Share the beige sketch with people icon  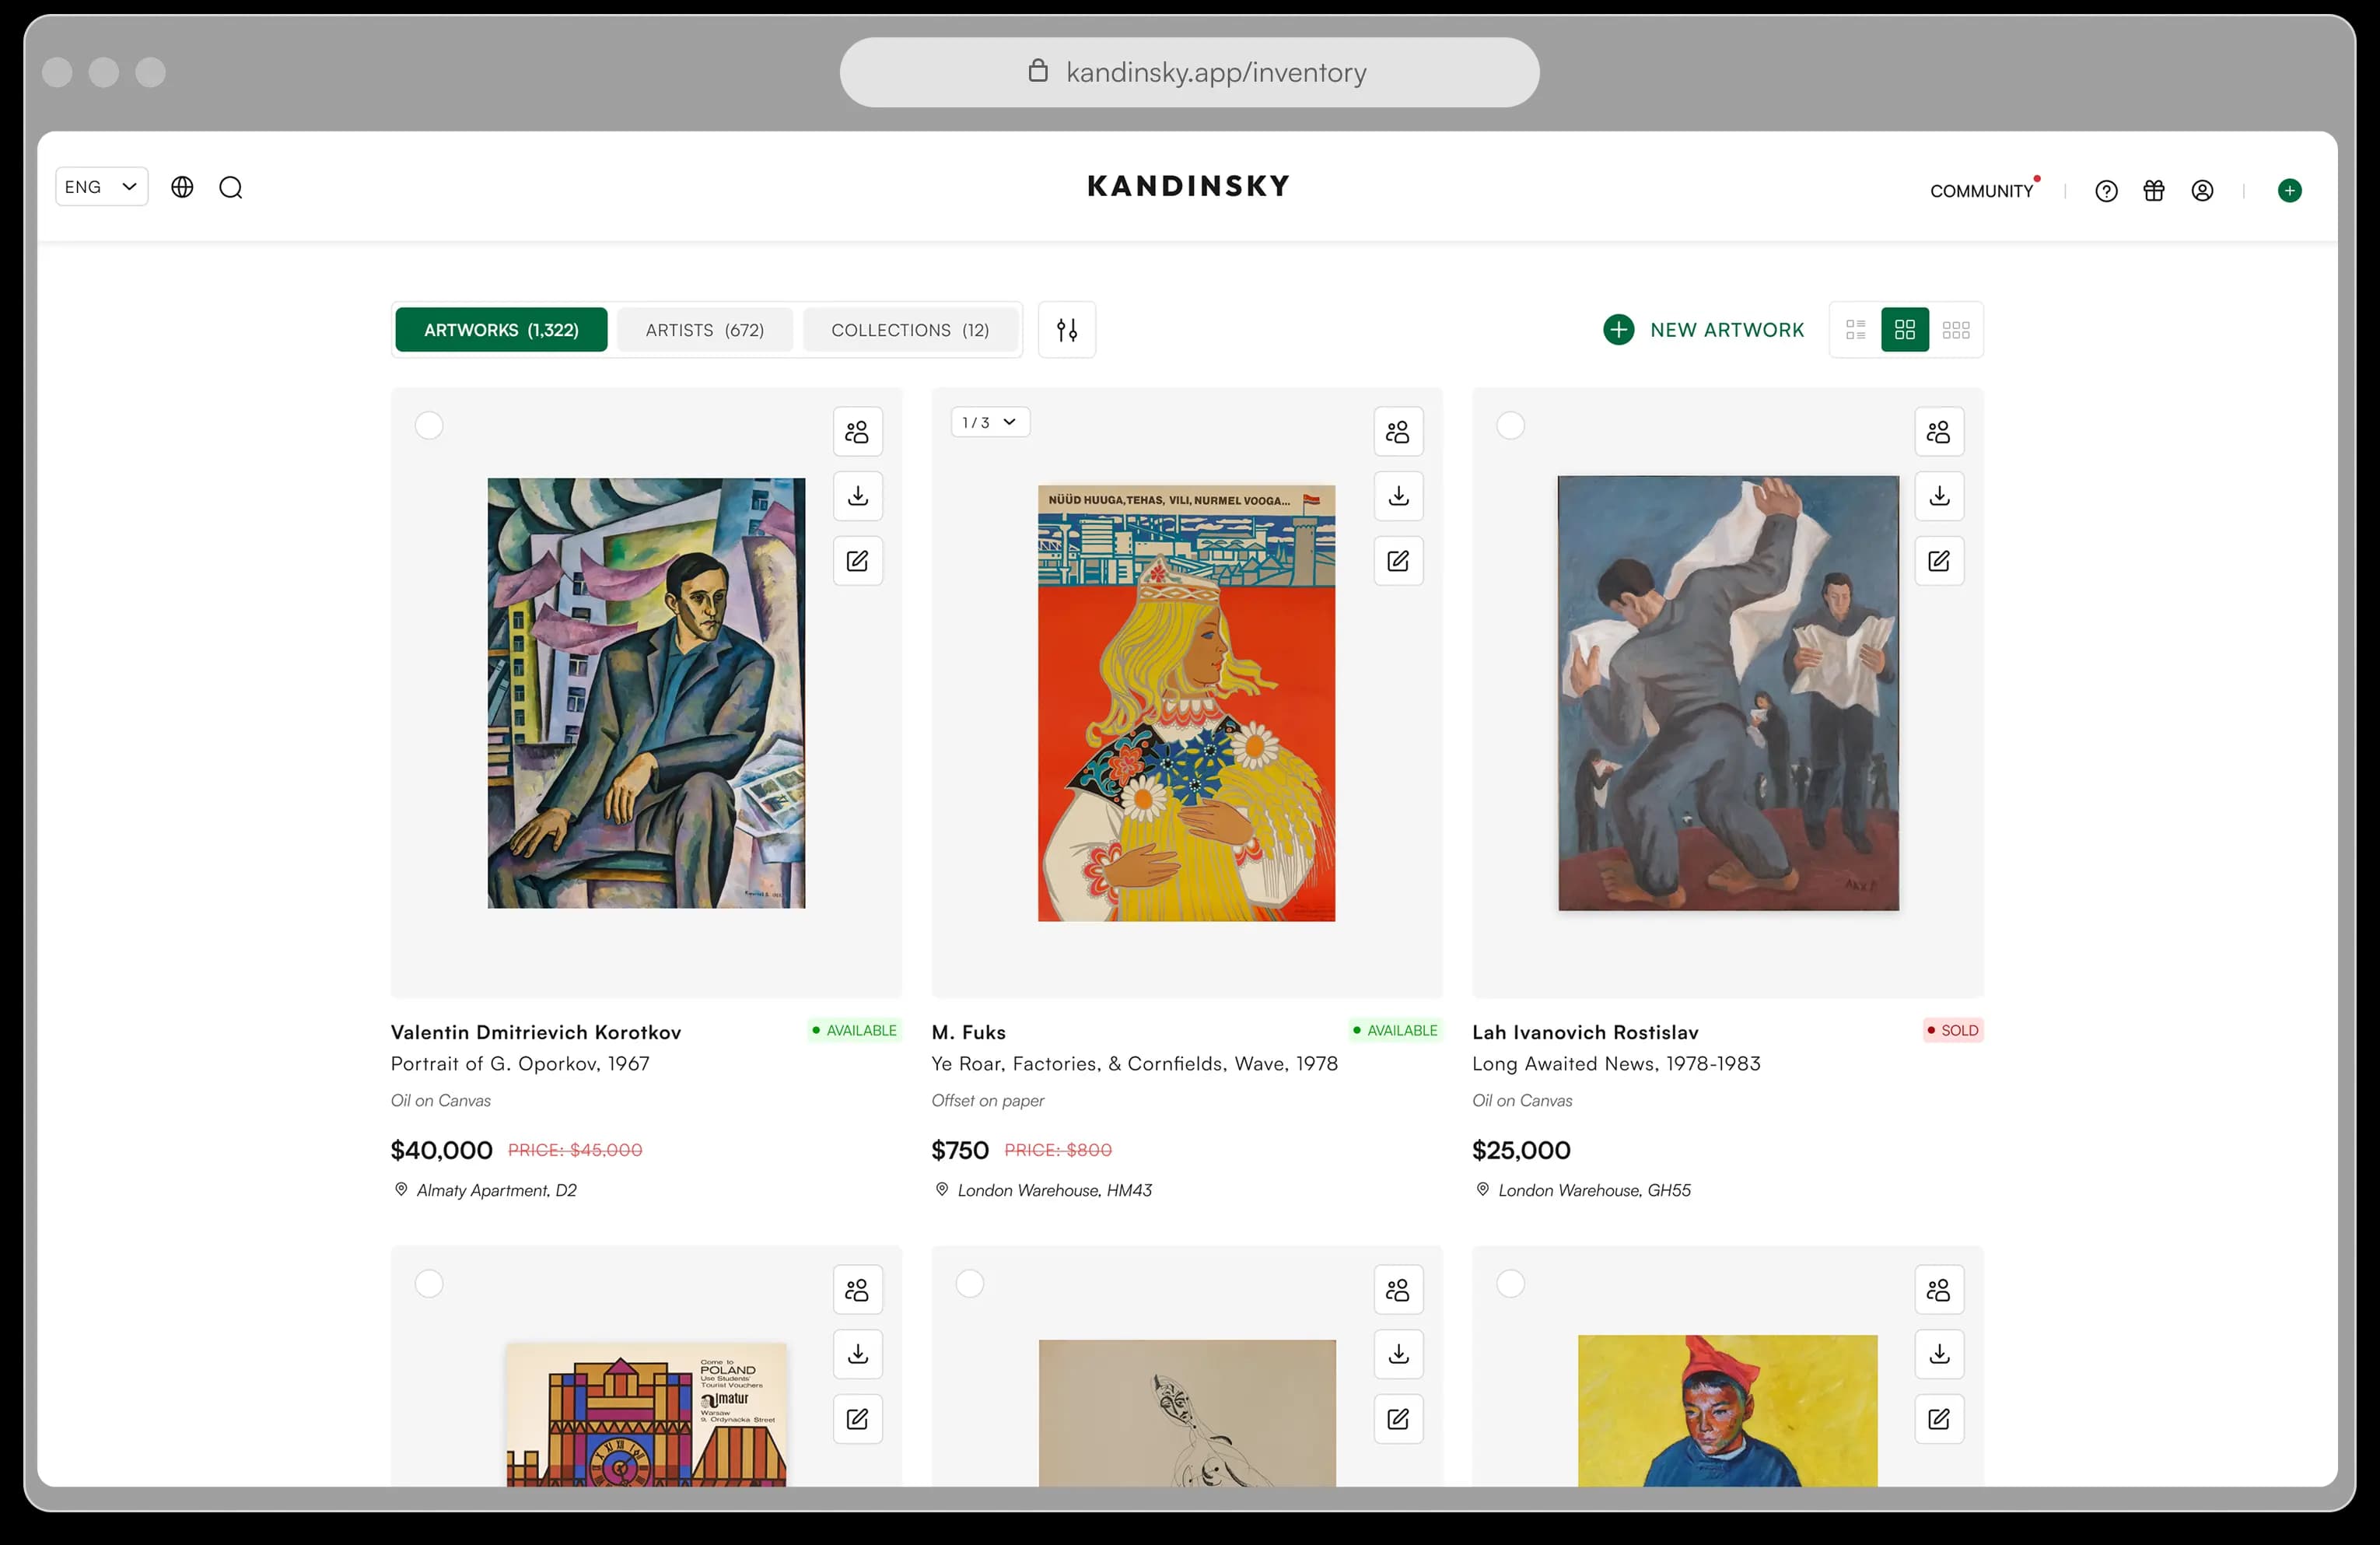(1399, 1290)
